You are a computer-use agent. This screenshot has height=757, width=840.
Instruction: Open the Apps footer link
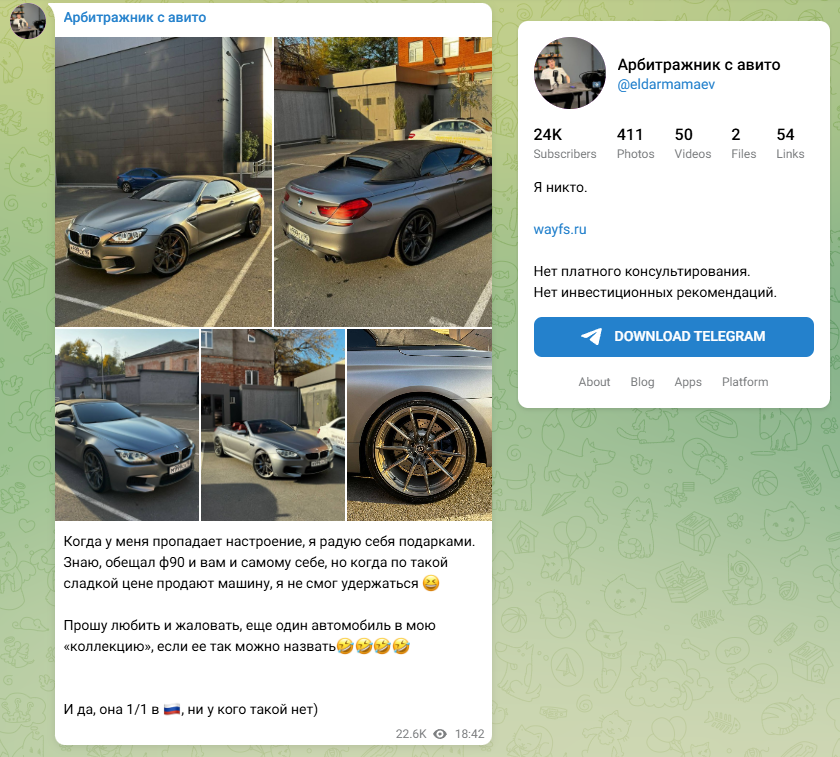point(688,382)
